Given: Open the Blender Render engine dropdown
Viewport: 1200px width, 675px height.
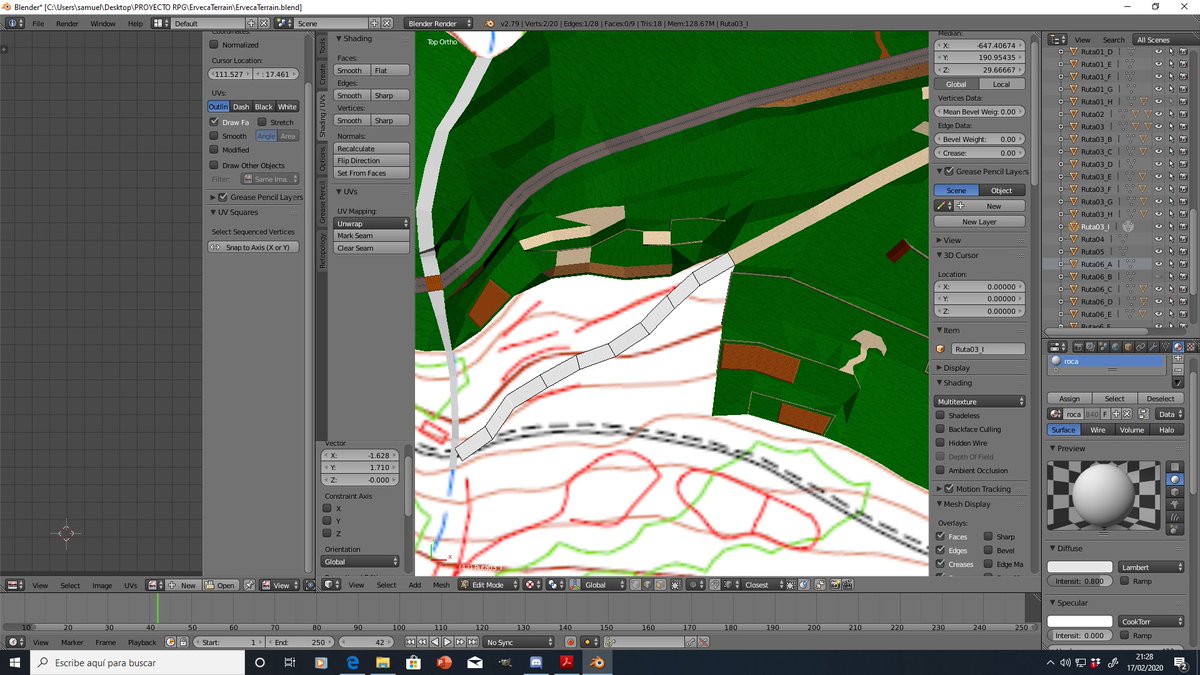Looking at the screenshot, I should pyautogui.click(x=438, y=22).
